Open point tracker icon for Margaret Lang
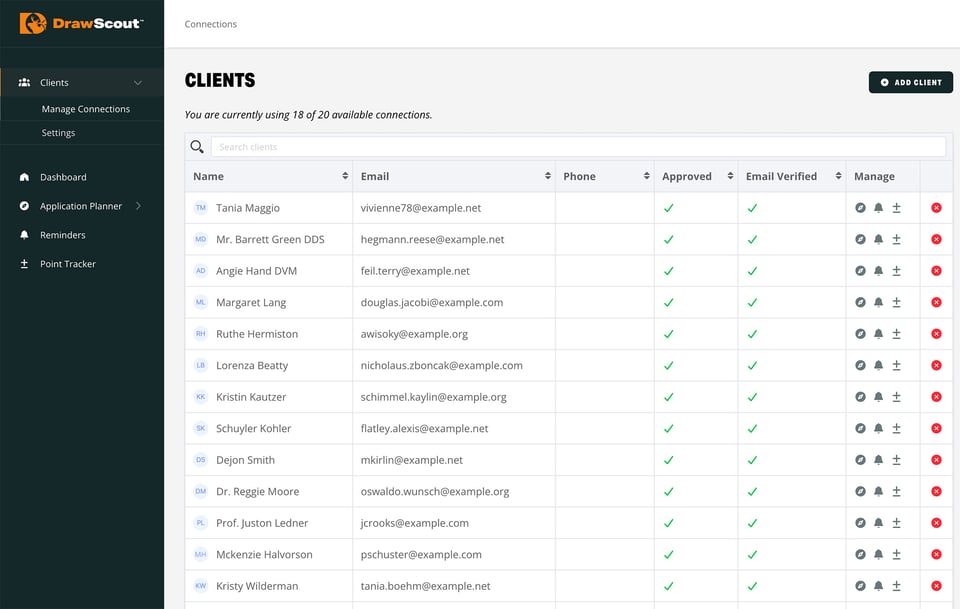Viewport: 960px width, 609px height. (896, 302)
